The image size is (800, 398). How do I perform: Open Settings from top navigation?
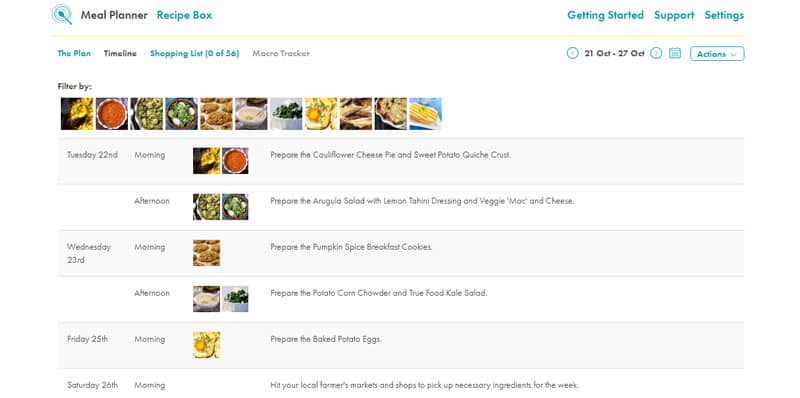(x=724, y=15)
